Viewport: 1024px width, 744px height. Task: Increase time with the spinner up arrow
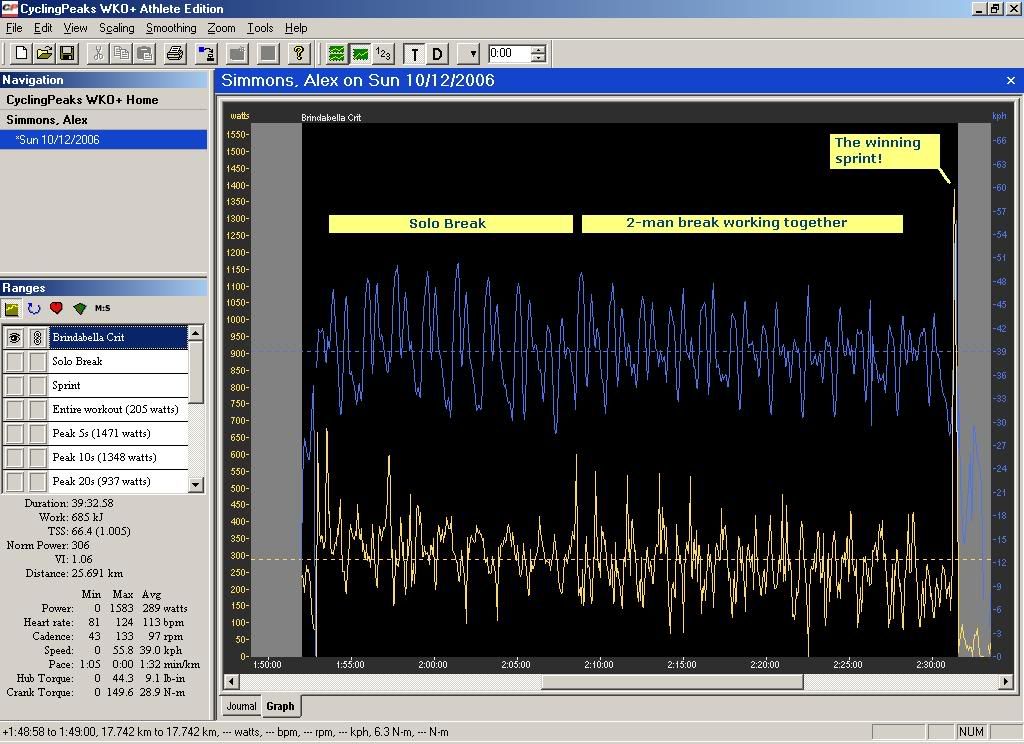(538, 50)
